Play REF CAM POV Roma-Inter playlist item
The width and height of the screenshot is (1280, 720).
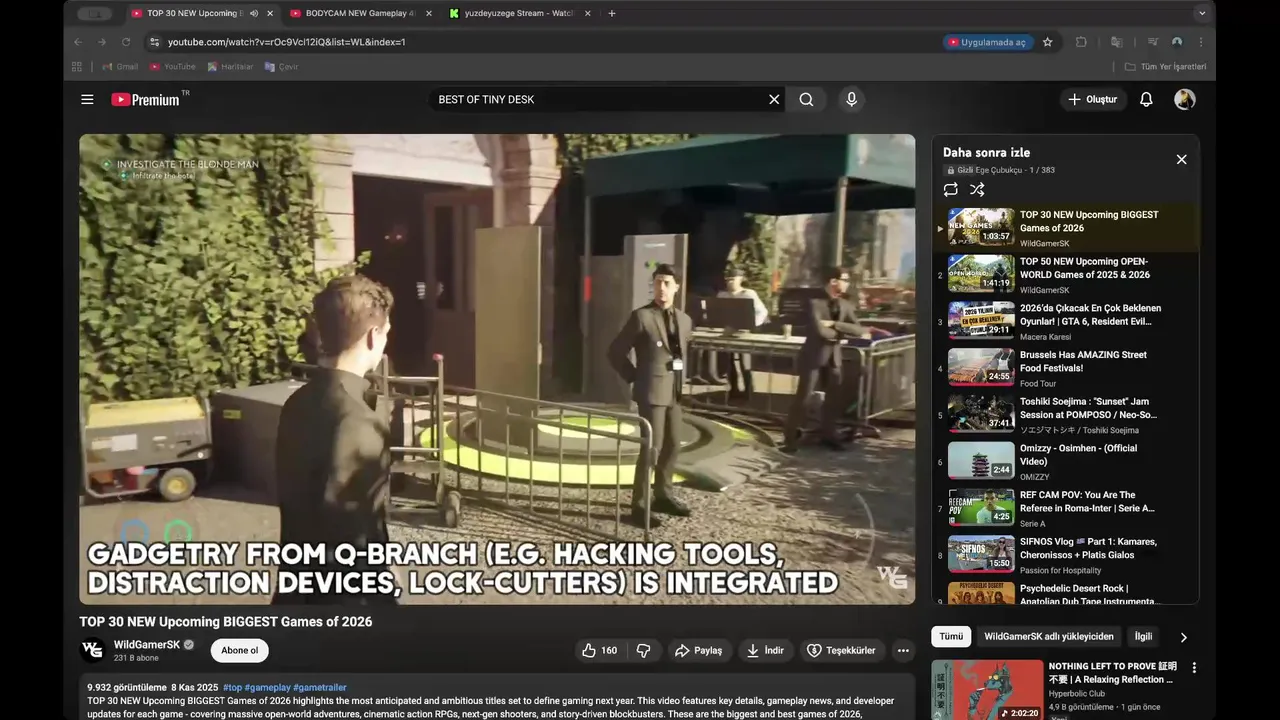point(1065,508)
